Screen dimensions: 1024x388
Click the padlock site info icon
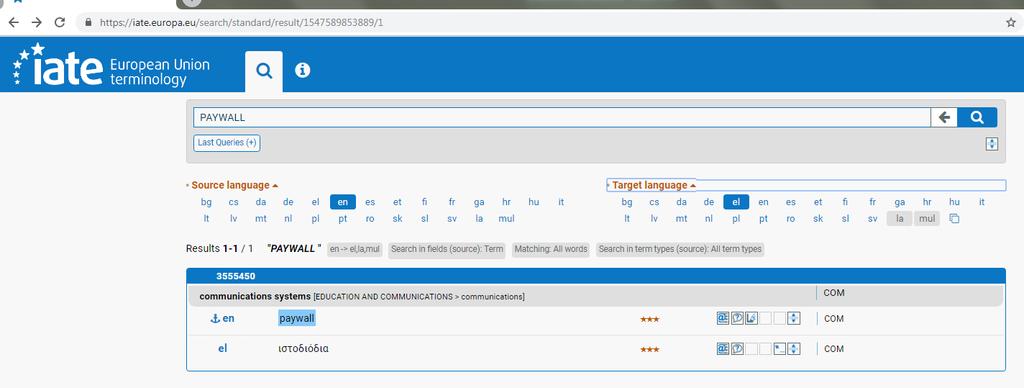coord(89,22)
